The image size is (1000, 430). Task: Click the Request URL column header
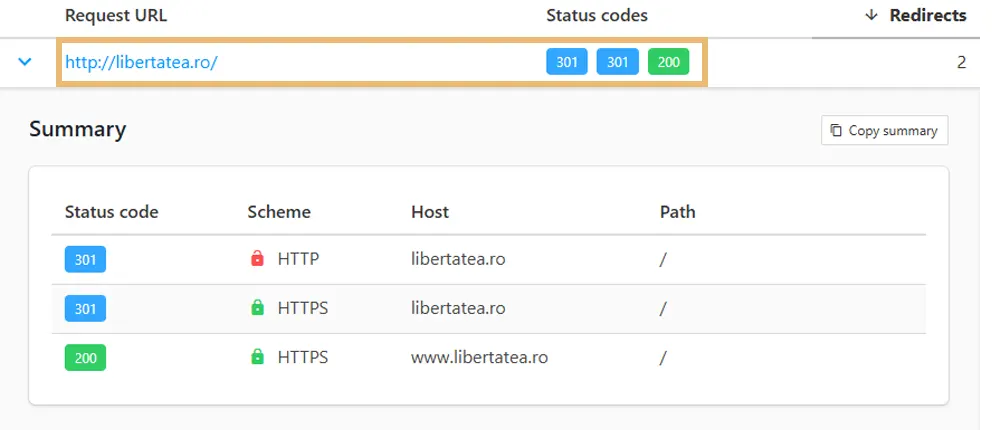pos(116,15)
